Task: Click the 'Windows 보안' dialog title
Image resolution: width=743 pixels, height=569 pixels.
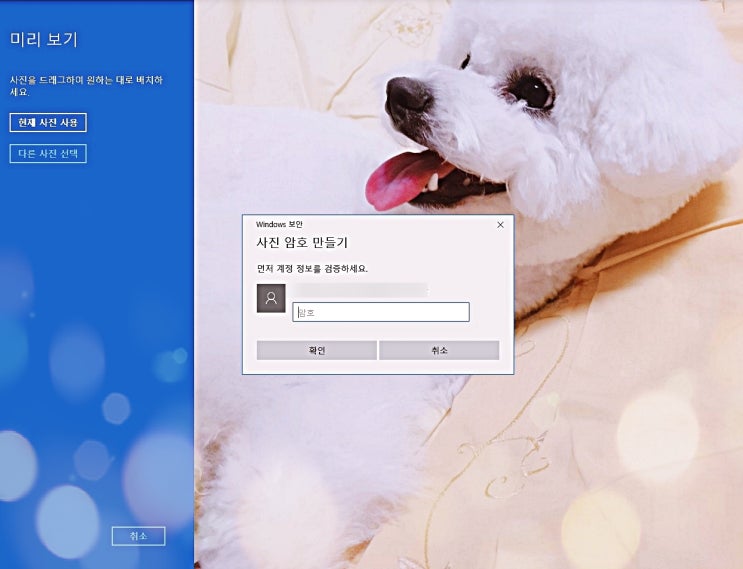Action: click(x=279, y=224)
